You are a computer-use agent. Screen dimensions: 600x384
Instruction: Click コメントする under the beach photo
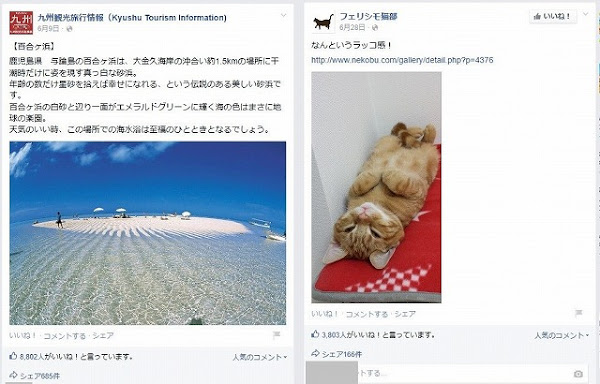[x=64, y=336]
